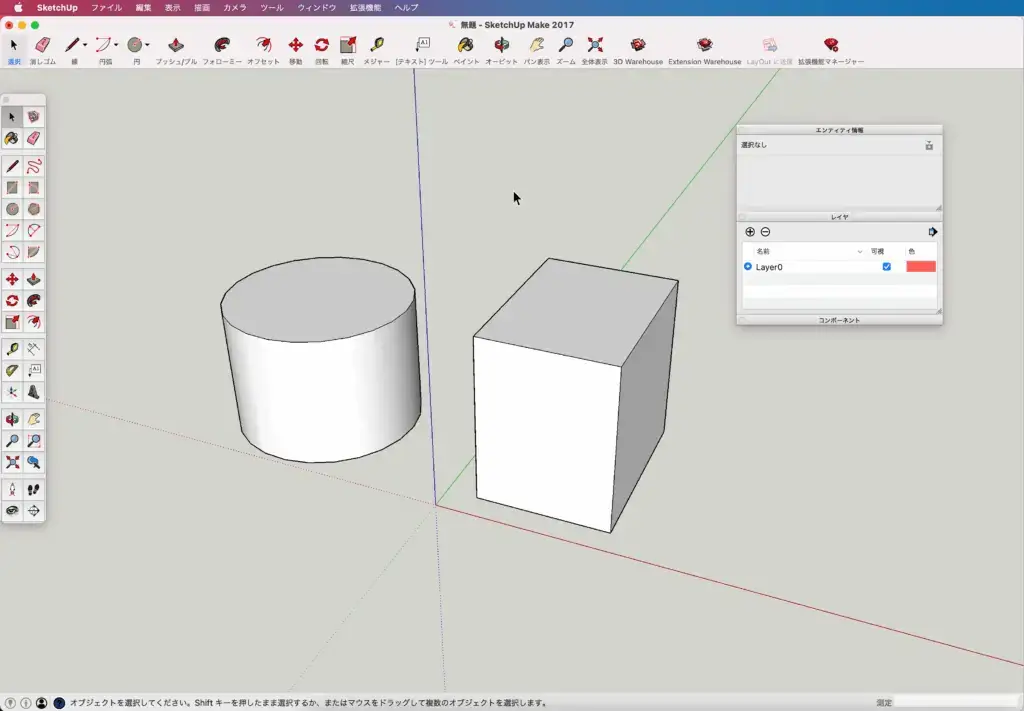The width and height of the screenshot is (1024, 711).
Task: Open the Apple menu
Action: click(x=18, y=8)
